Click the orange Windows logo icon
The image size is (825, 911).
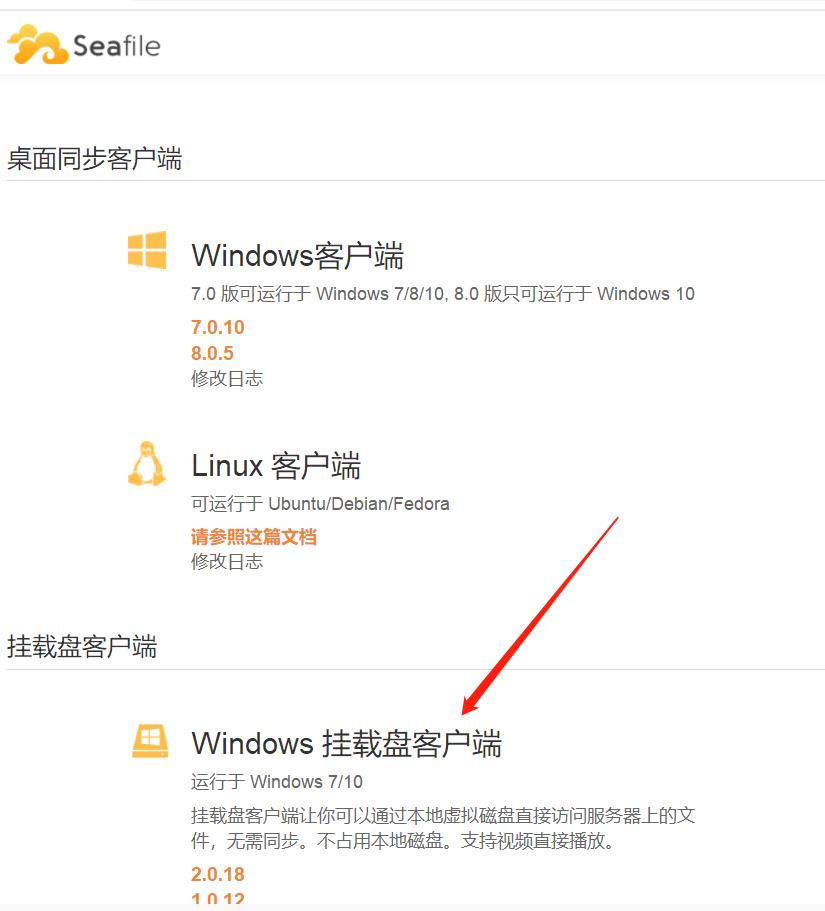147,250
